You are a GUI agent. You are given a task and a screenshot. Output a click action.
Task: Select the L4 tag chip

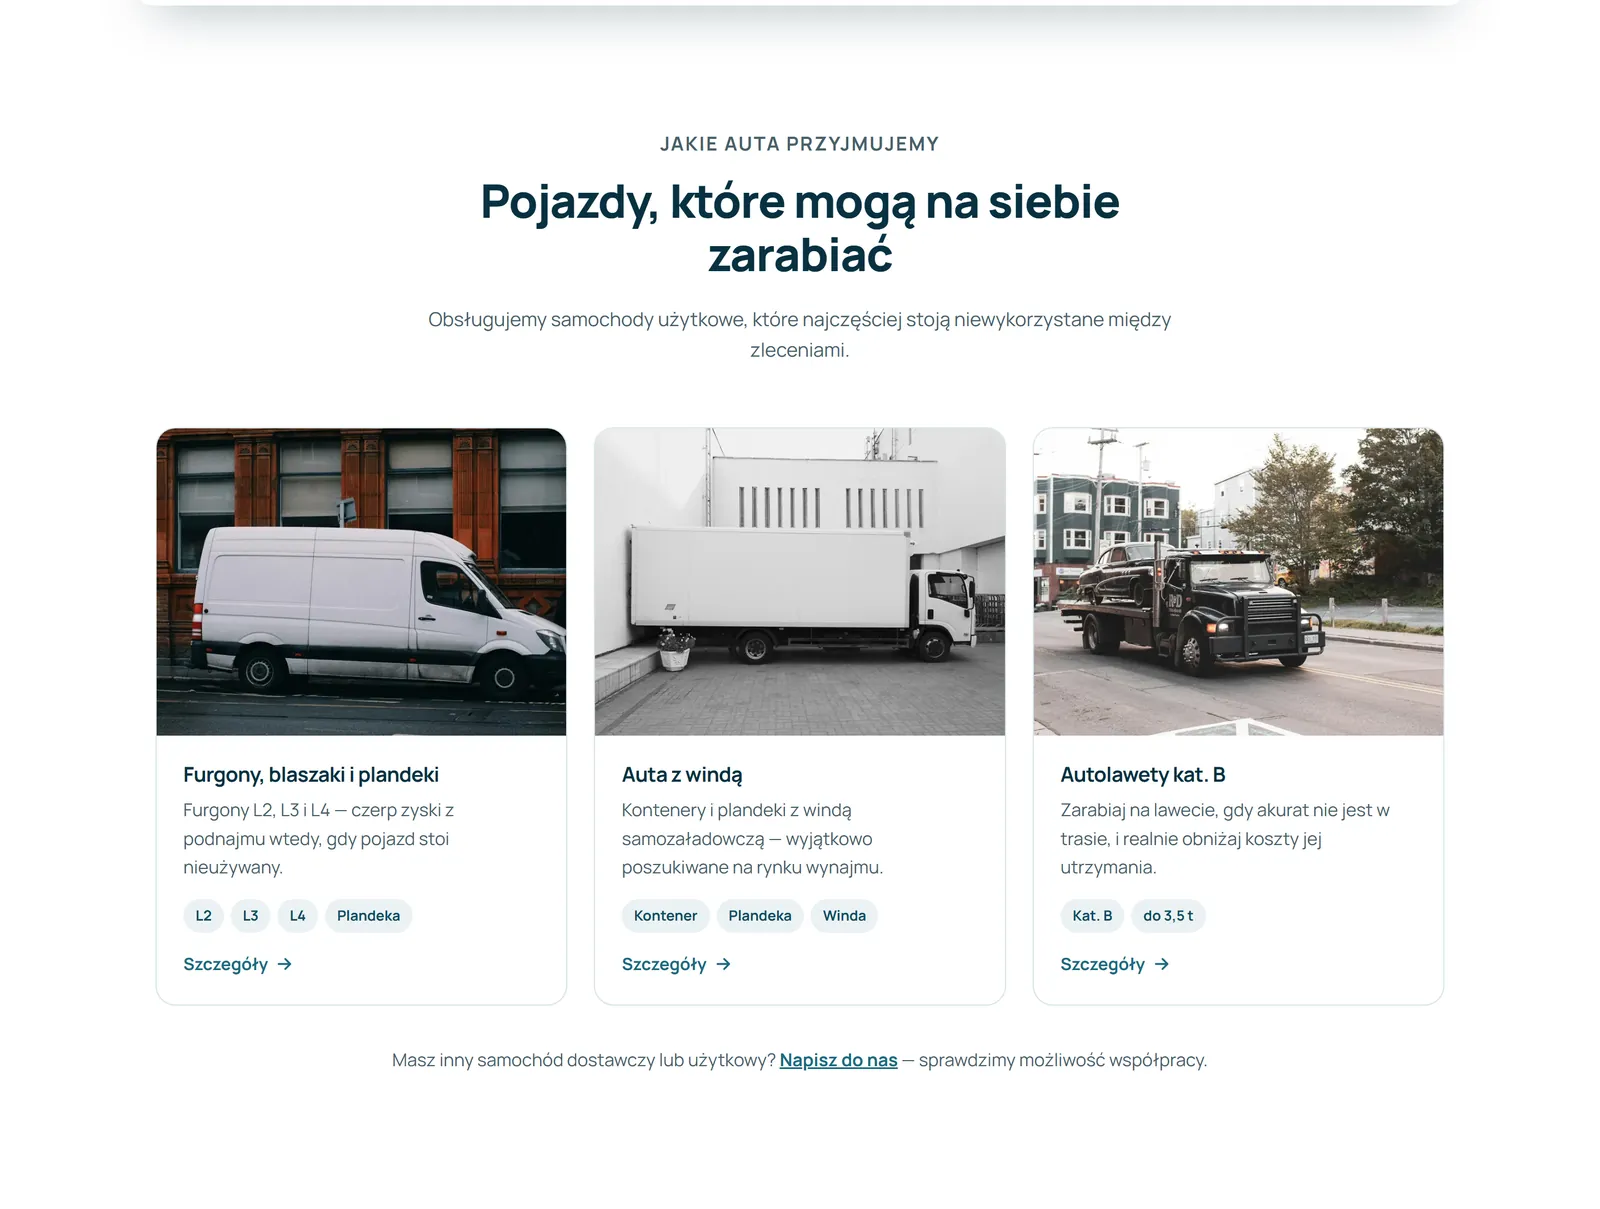298,916
